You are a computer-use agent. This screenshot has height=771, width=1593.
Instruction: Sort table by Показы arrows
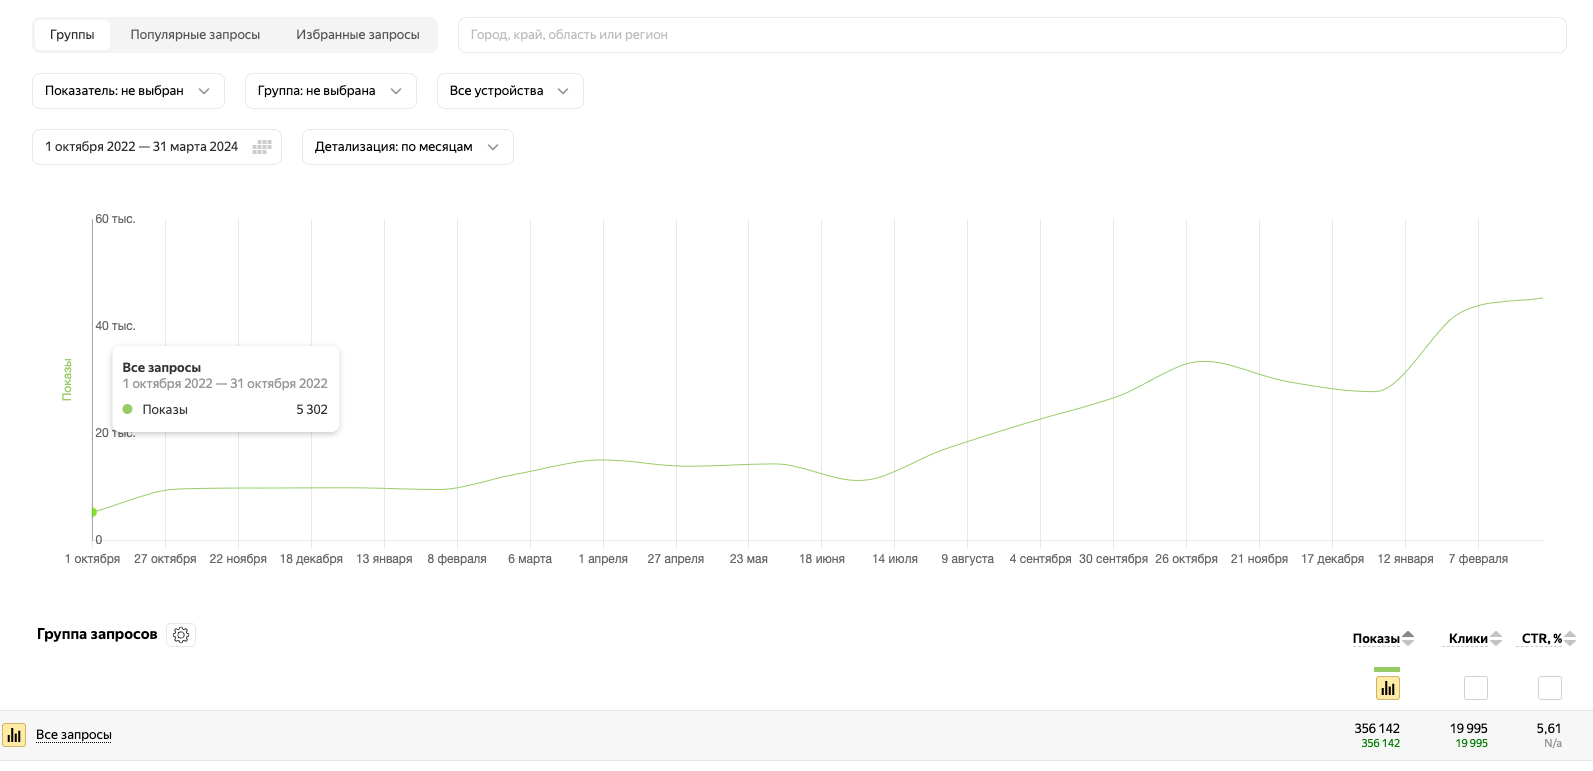(x=1408, y=638)
